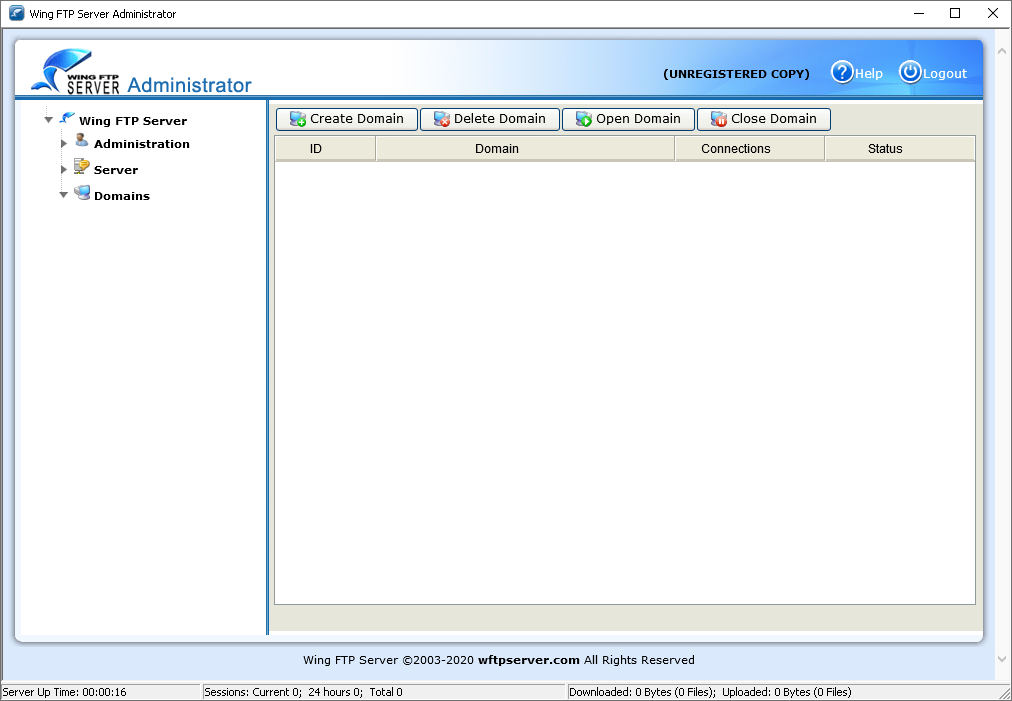Click the Open Domain button
The image size is (1012, 701).
pyautogui.click(x=628, y=119)
